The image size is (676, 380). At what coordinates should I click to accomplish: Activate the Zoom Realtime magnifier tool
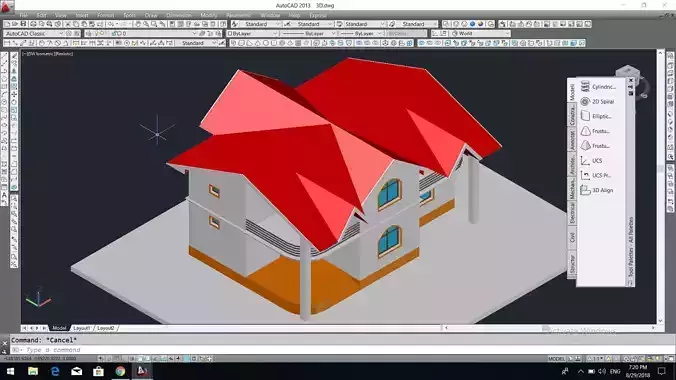pos(146,24)
